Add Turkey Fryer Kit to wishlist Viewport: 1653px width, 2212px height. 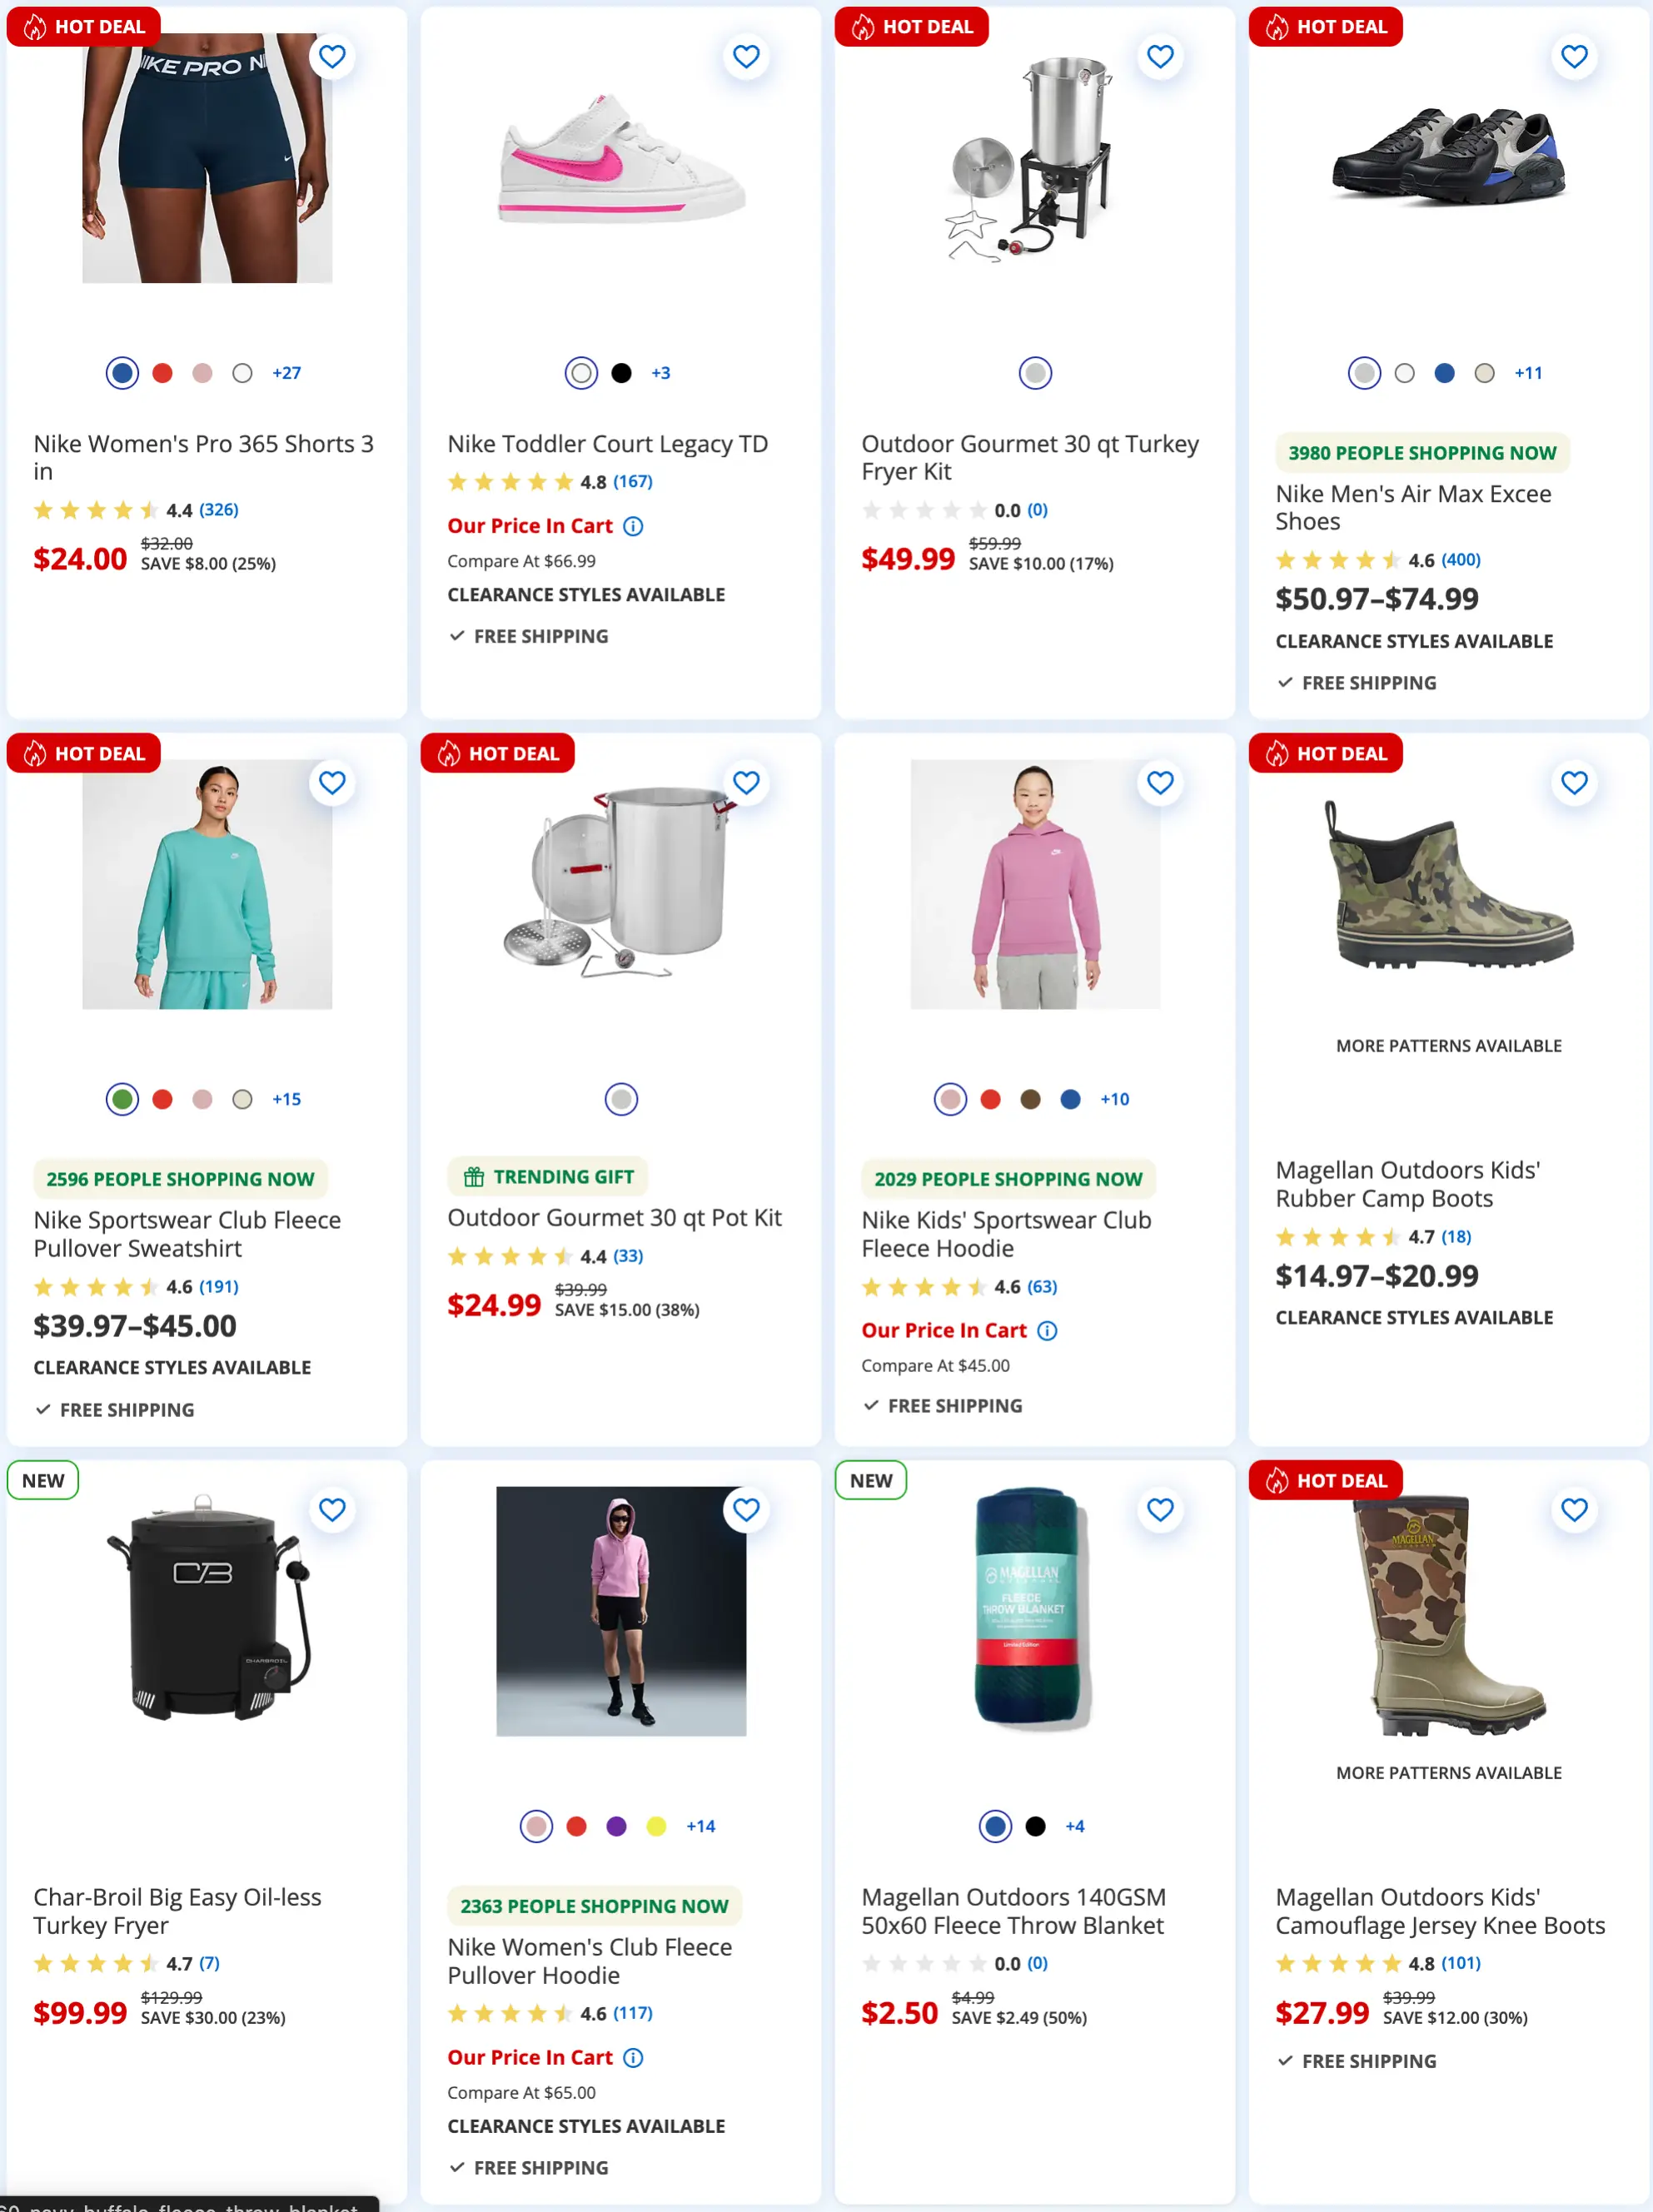click(x=1160, y=57)
